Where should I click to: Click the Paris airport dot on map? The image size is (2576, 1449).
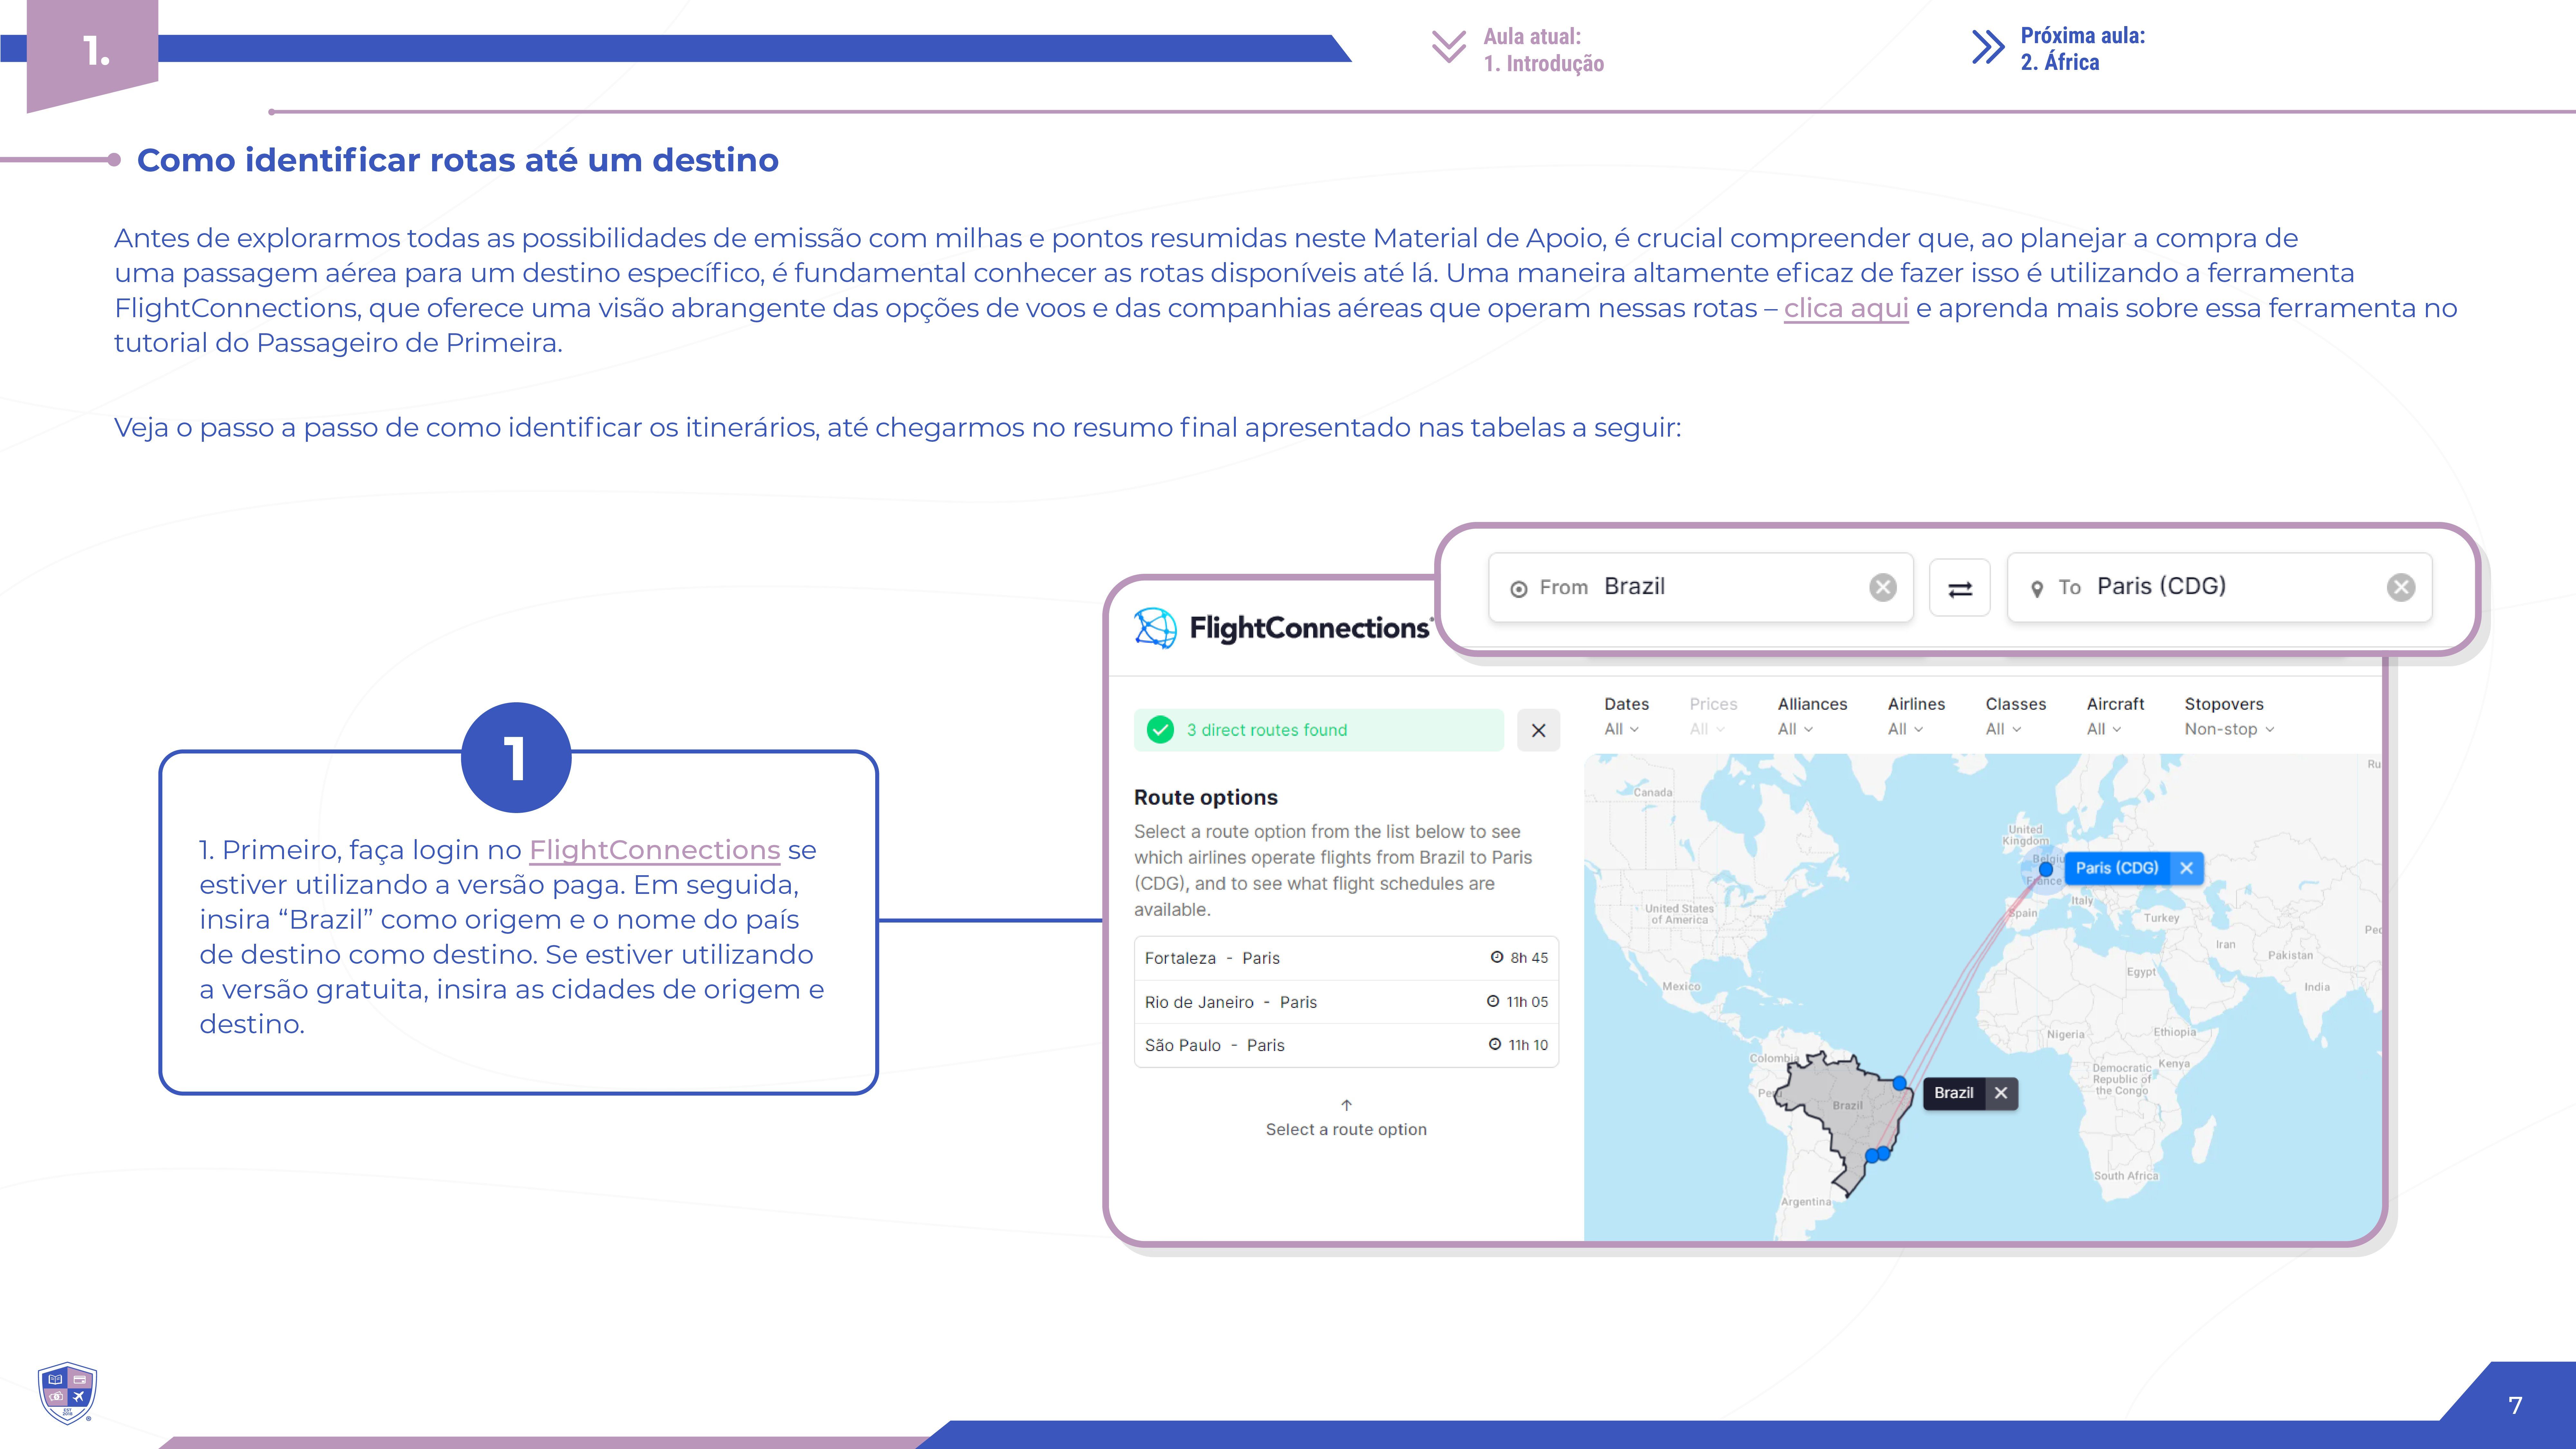tap(2046, 869)
